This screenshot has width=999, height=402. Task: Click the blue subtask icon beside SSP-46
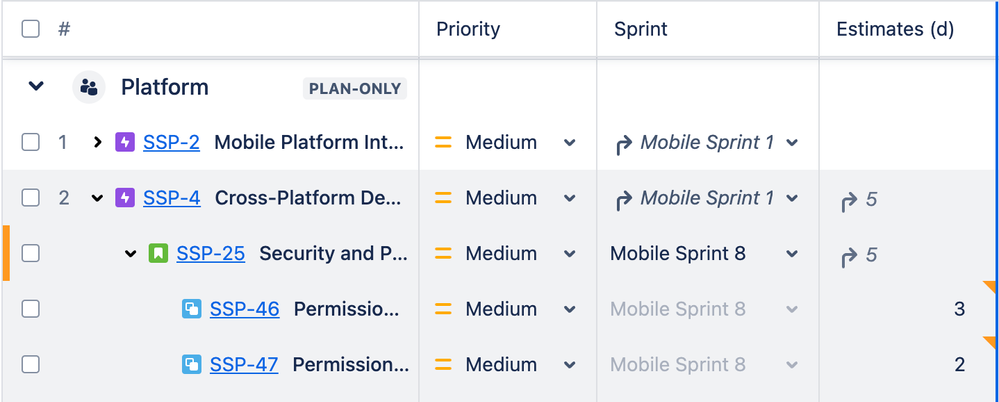click(x=192, y=309)
